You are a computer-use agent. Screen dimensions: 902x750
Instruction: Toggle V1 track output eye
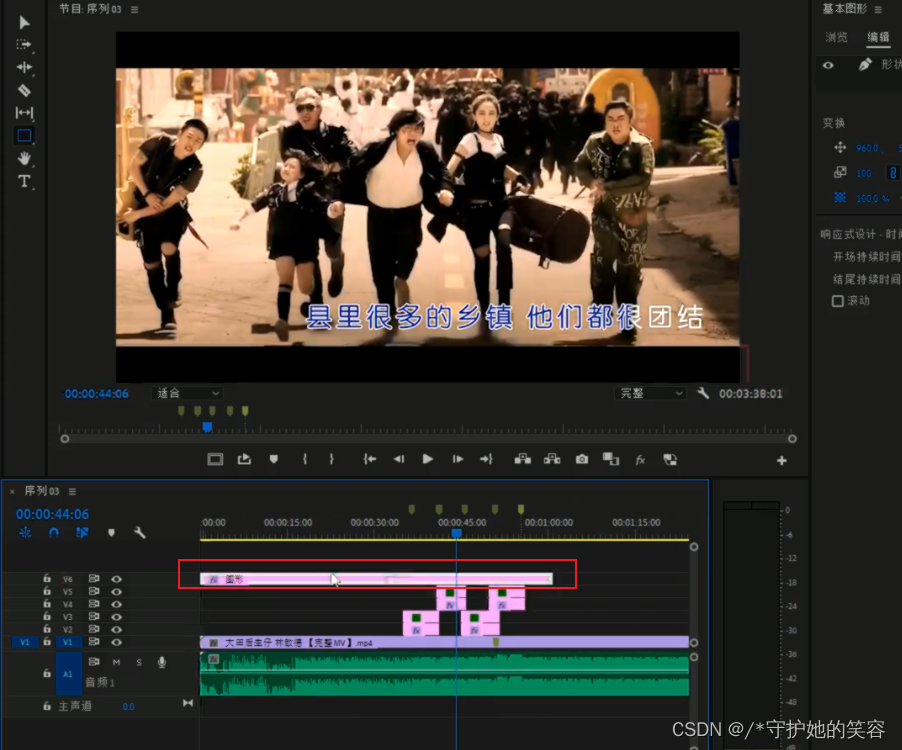pos(116,642)
